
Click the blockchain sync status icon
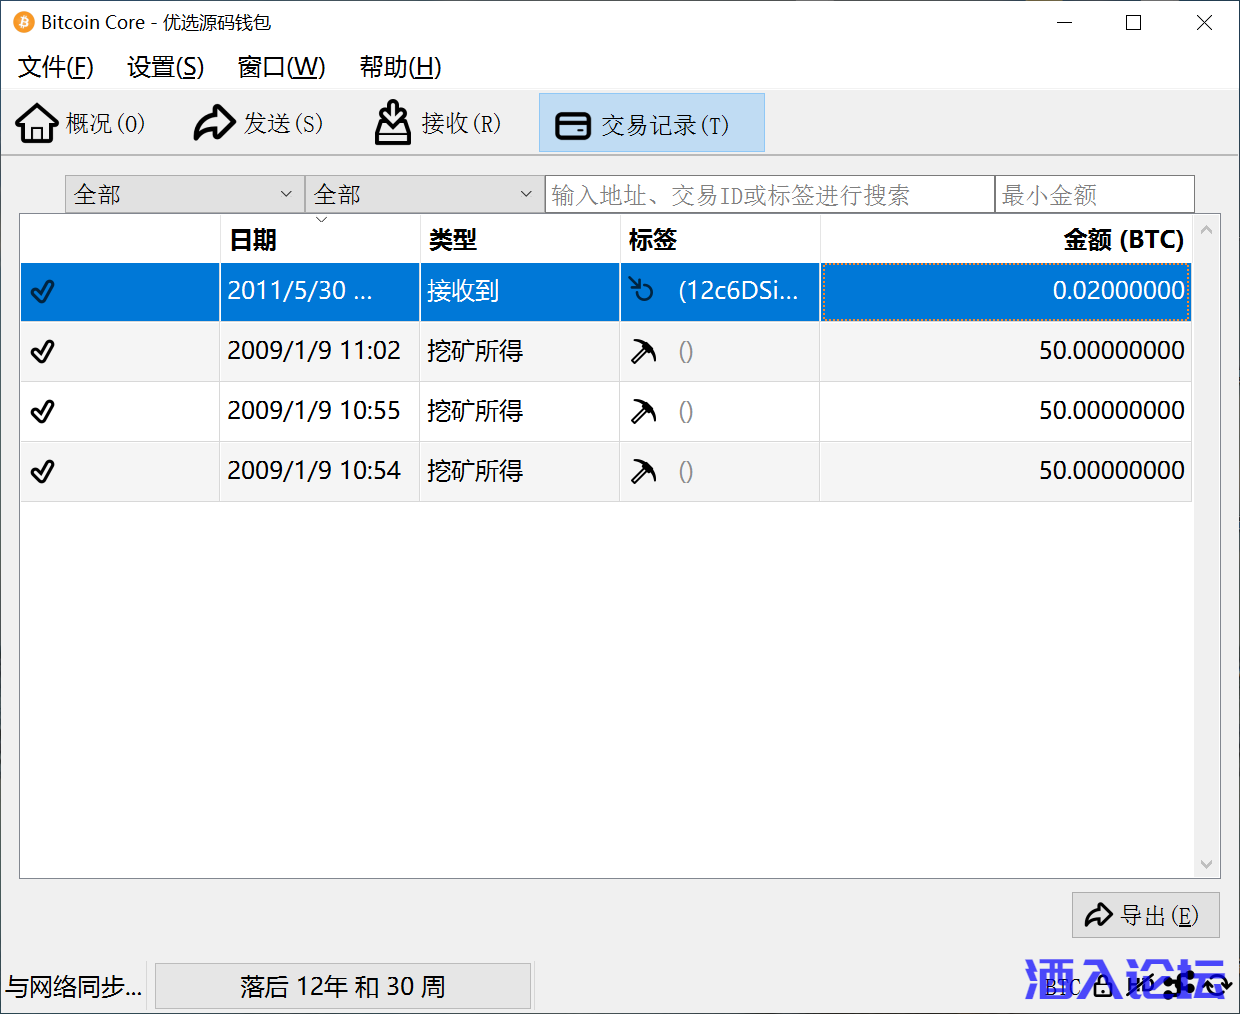coord(1216,986)
